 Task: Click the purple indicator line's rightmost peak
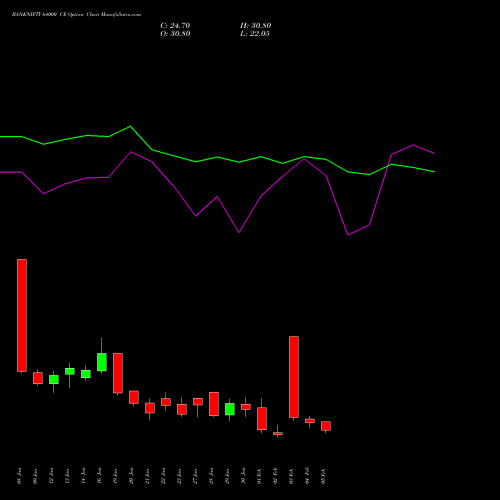pos(413,145)
